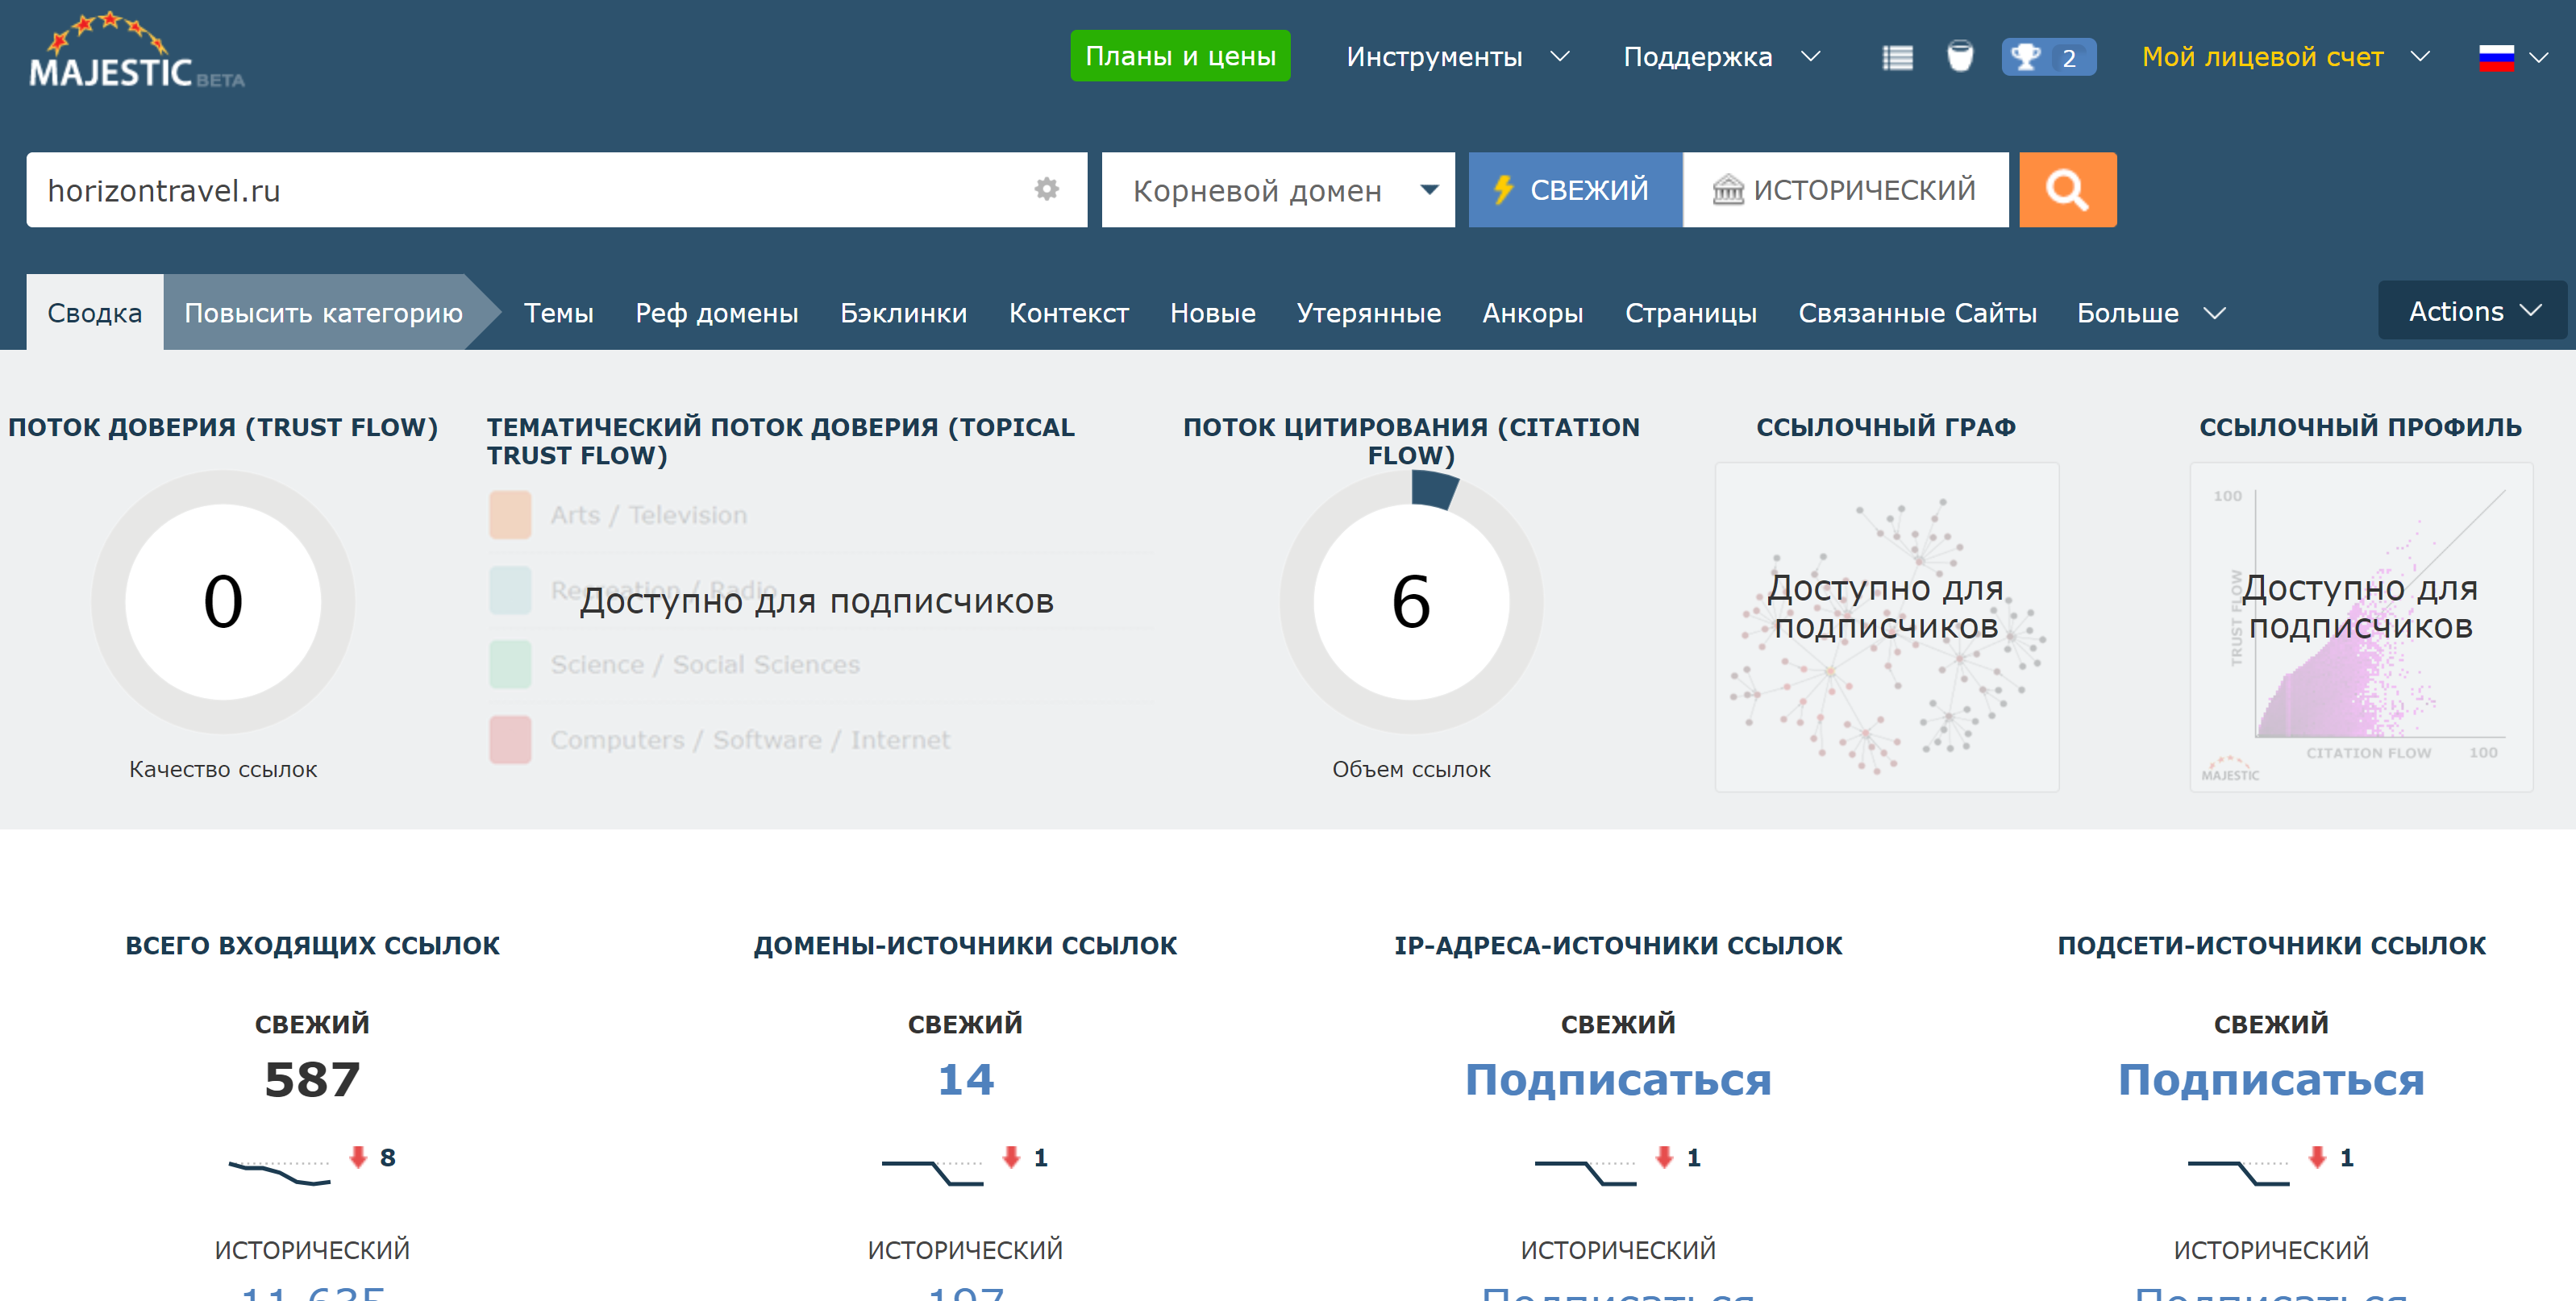Image resolution: width=2576 pixels, height=1301 pixels.
Task: Click the Объем ссылок label
Action: tap(1411, 769)
